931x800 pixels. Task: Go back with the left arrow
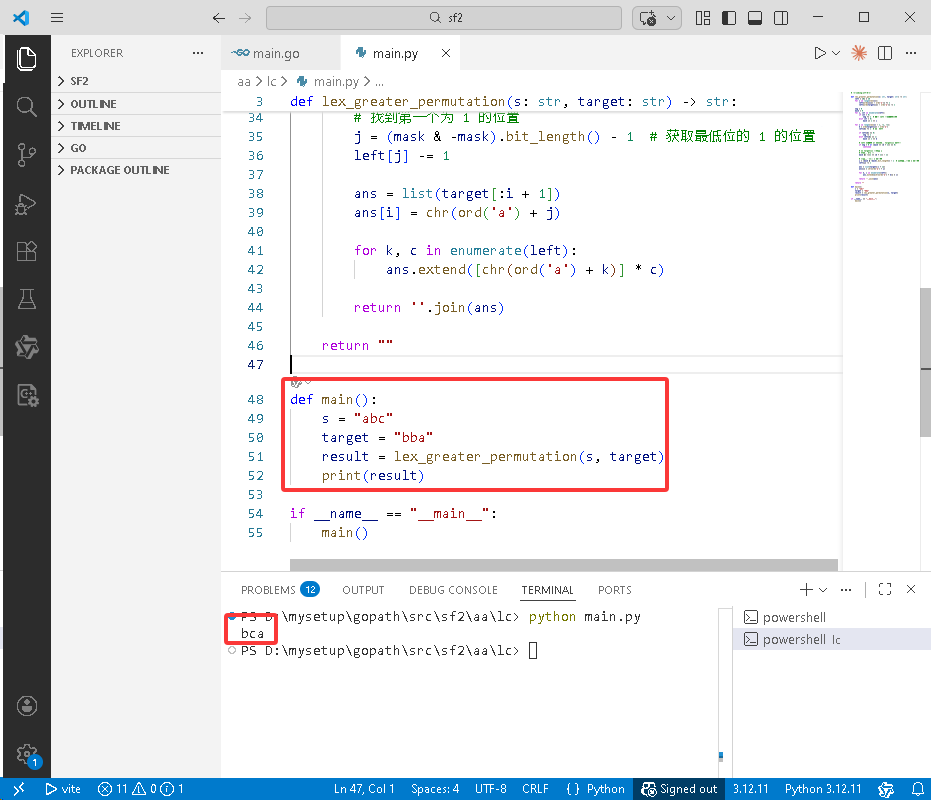coord(218,18)
